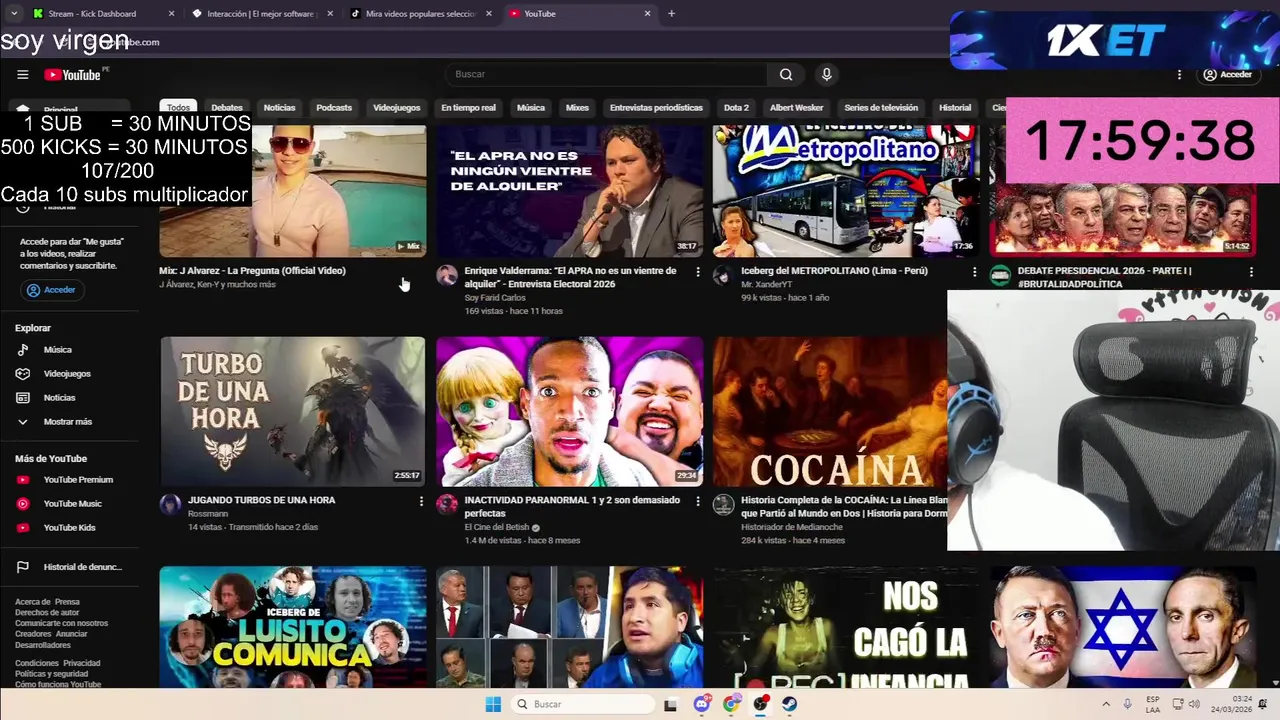Select the Videojuegos filter chip
The width and height of the screenshot is (1280, 720).
tap(397, 107)
